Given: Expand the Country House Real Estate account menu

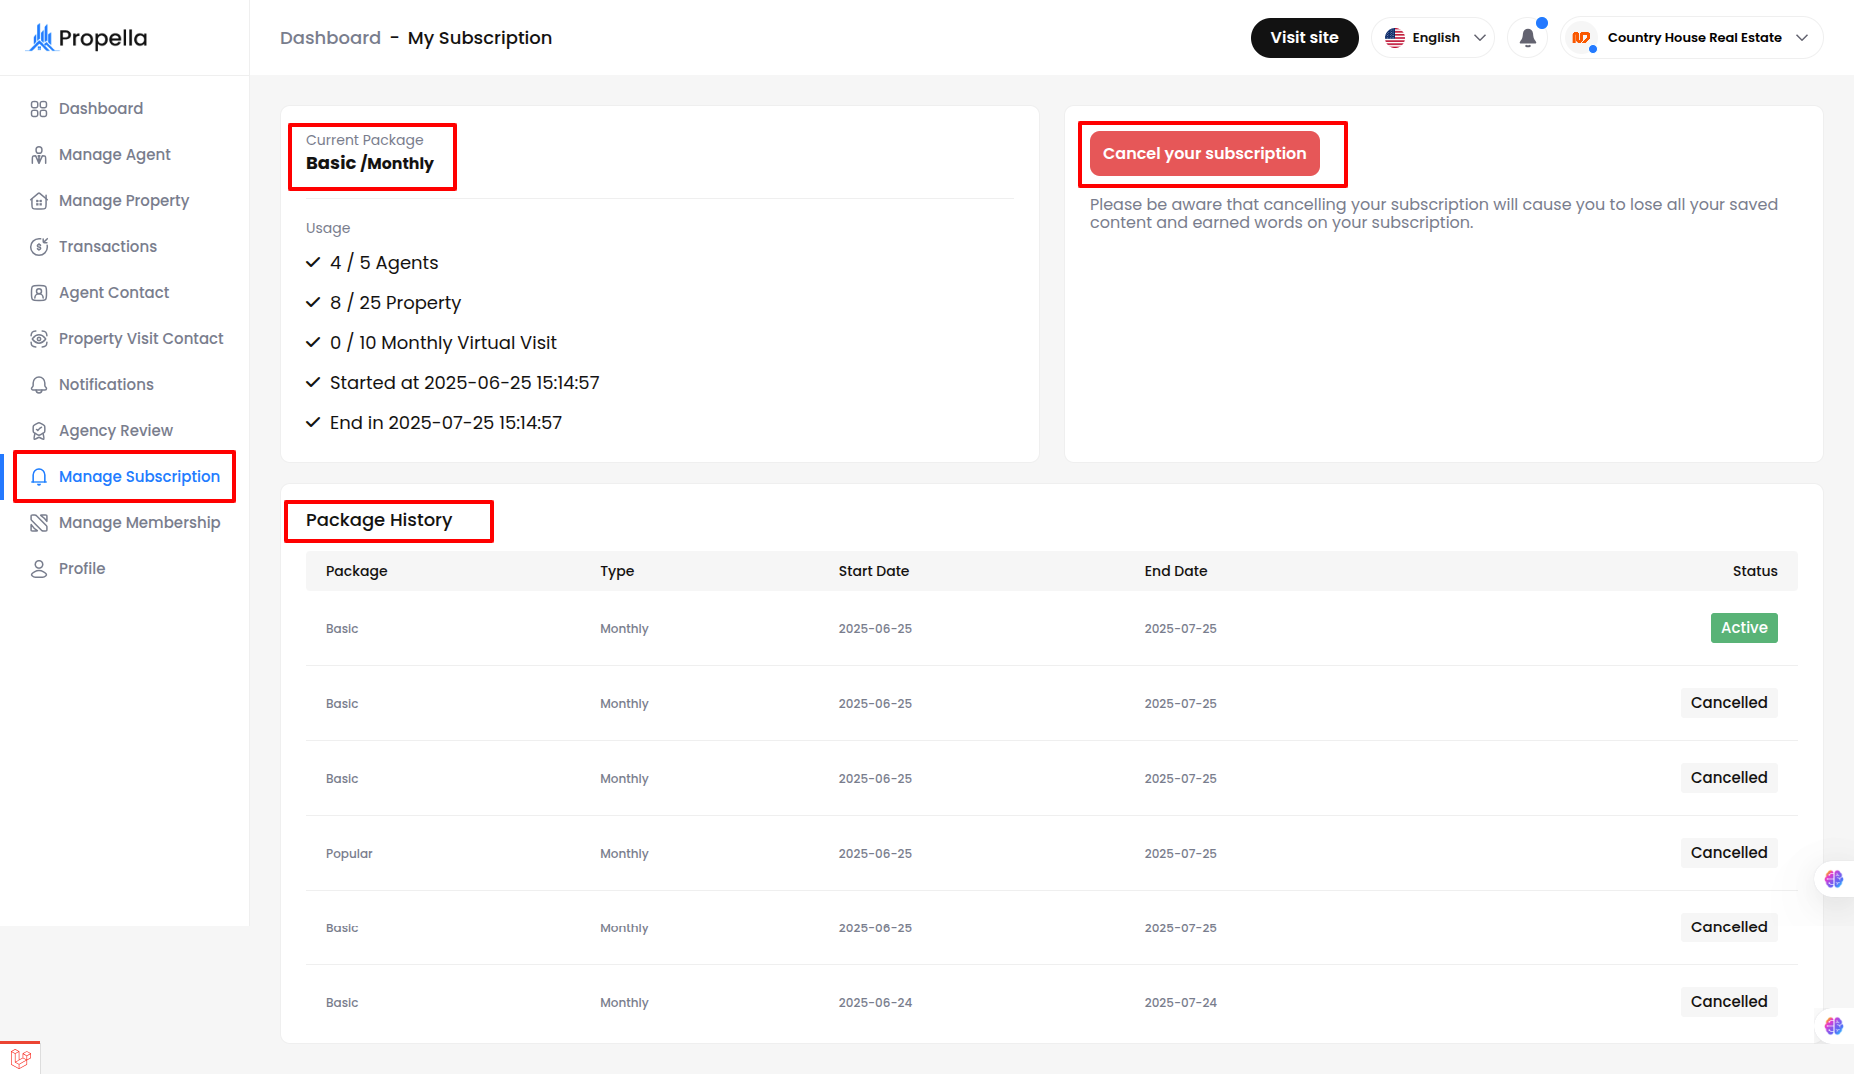Looking at the screenshot, I should tap(1692, 38).
